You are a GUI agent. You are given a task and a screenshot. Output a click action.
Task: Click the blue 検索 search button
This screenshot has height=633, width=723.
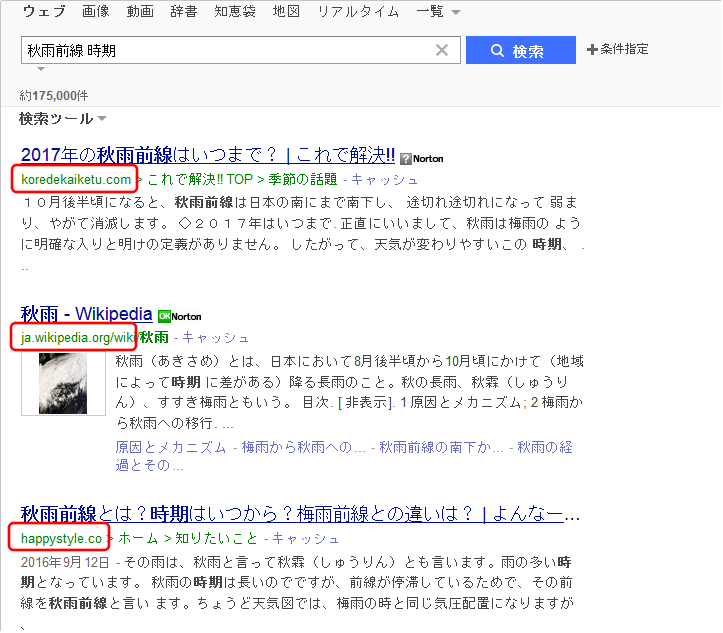[521, 50]
